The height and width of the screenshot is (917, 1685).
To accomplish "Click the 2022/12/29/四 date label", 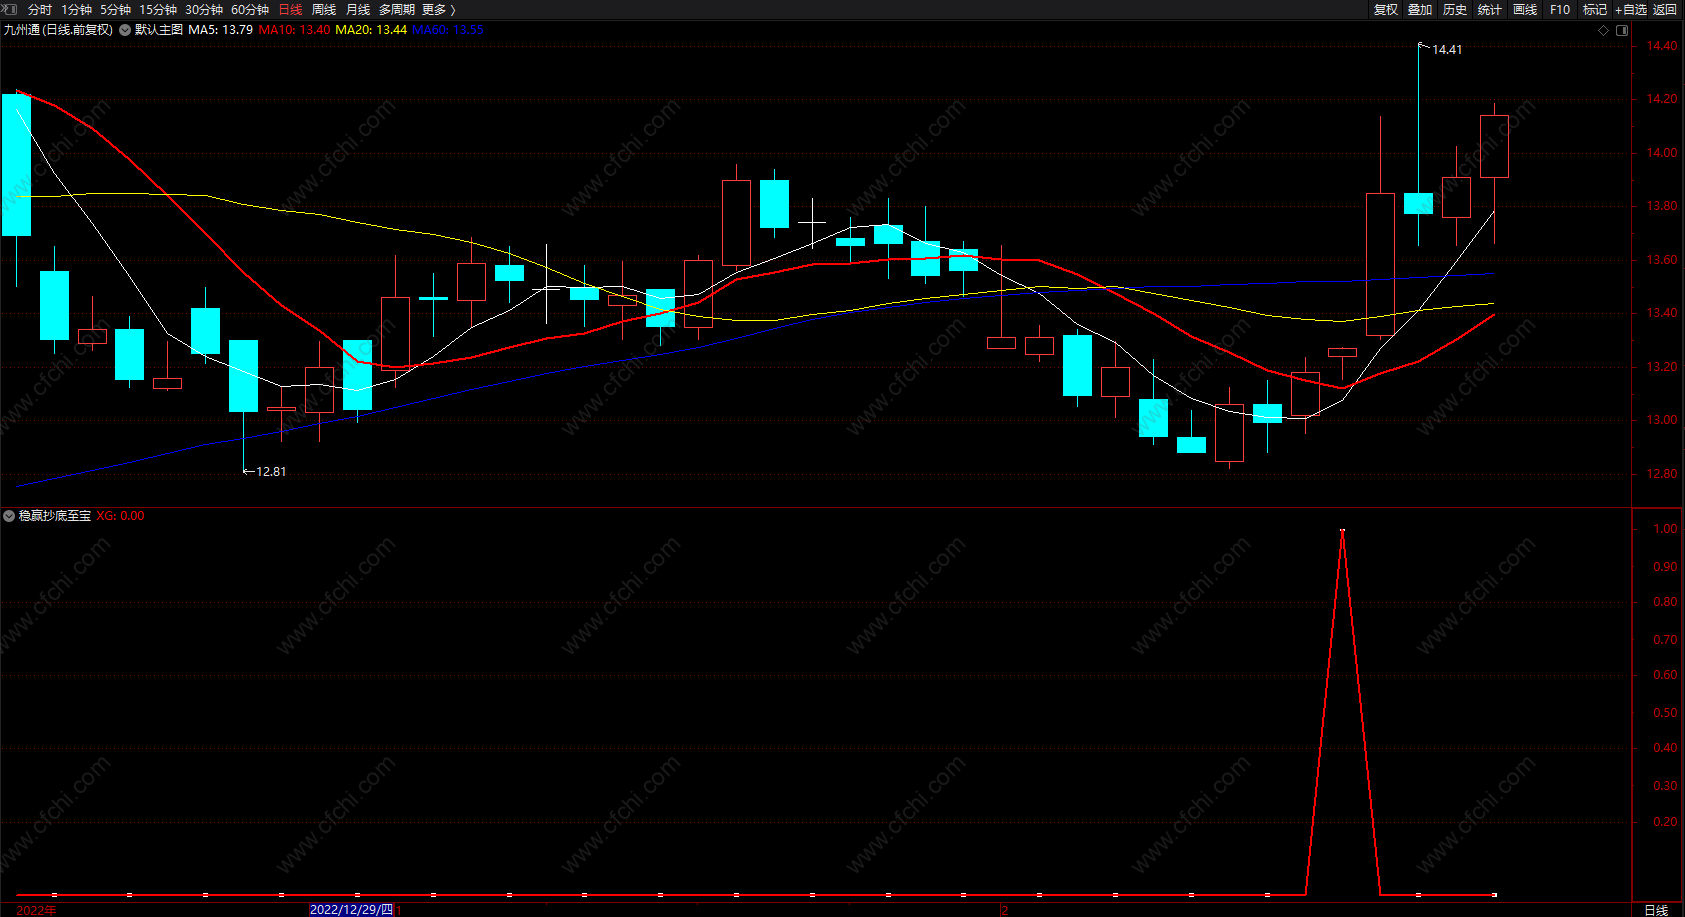I will click(351, 910).
